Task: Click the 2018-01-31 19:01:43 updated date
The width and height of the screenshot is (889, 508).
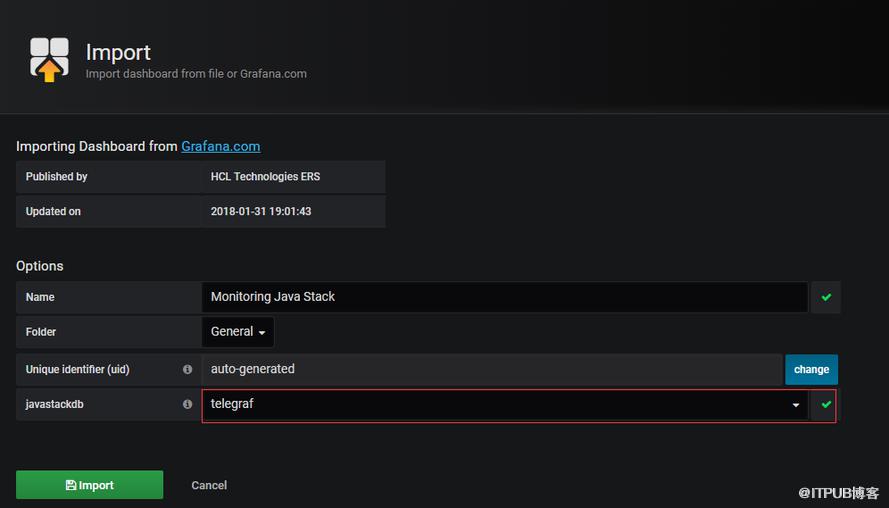Action: (x=261, y=211)
